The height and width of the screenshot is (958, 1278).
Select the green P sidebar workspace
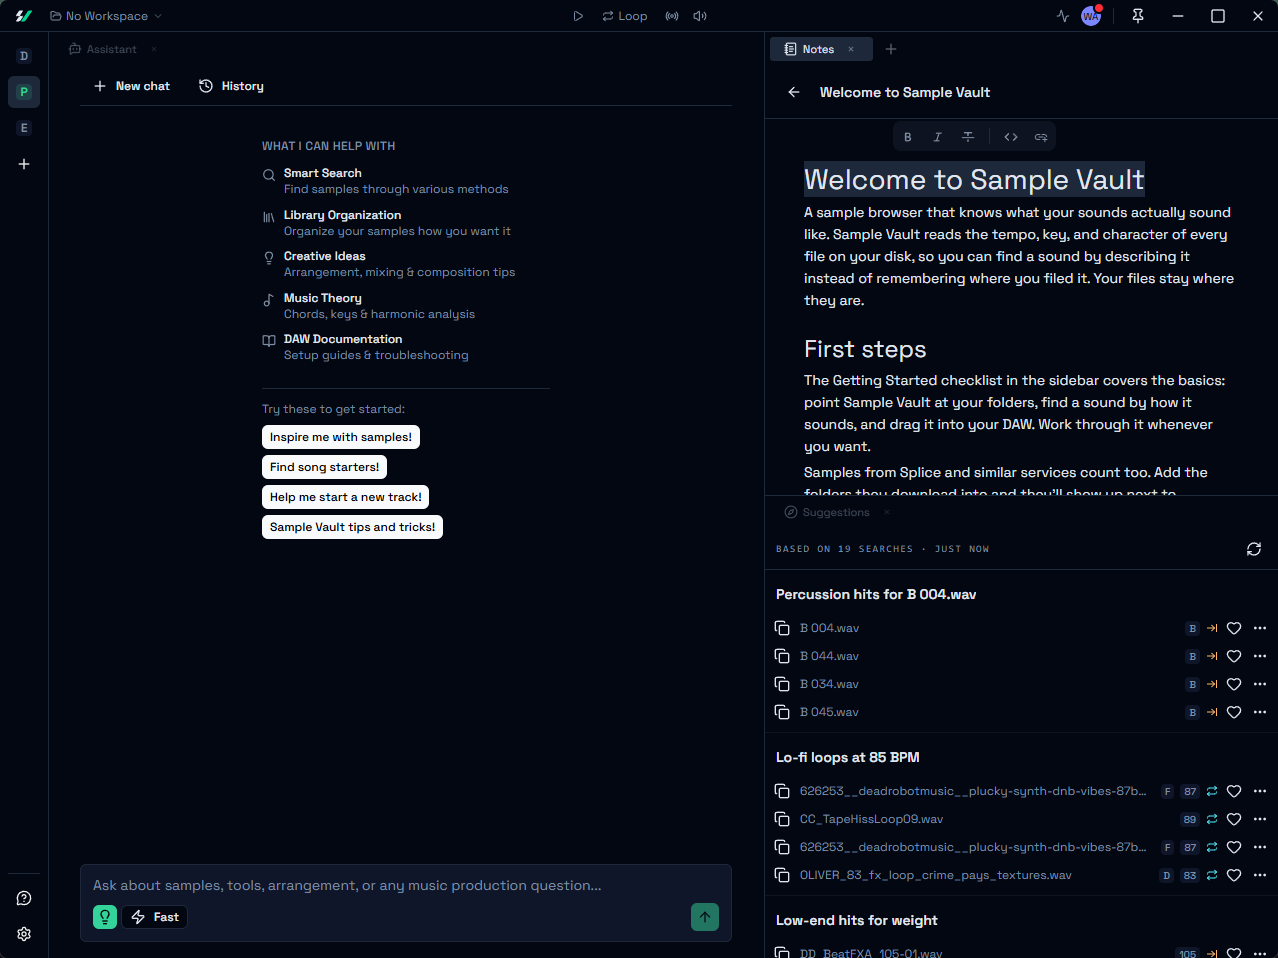click(x=24, y=92)
